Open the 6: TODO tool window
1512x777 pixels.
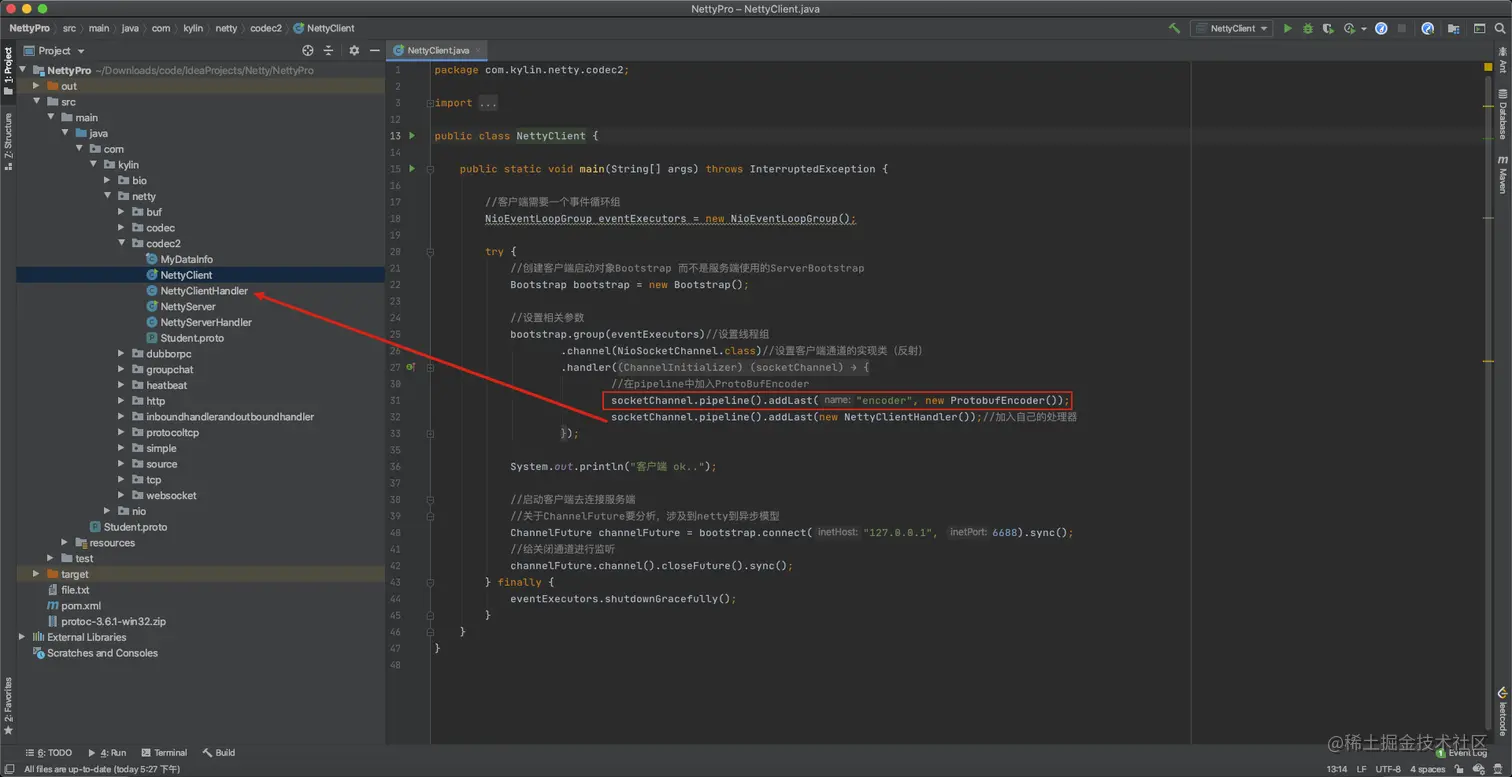[x=49, y=753]
